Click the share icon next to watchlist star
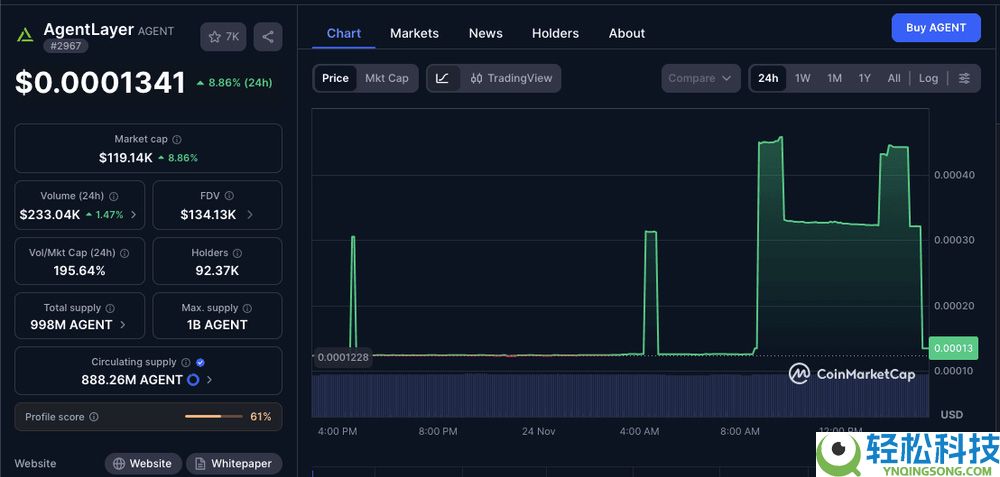Viewport: 1000px width, 477px height. click(x=267, y=37)
